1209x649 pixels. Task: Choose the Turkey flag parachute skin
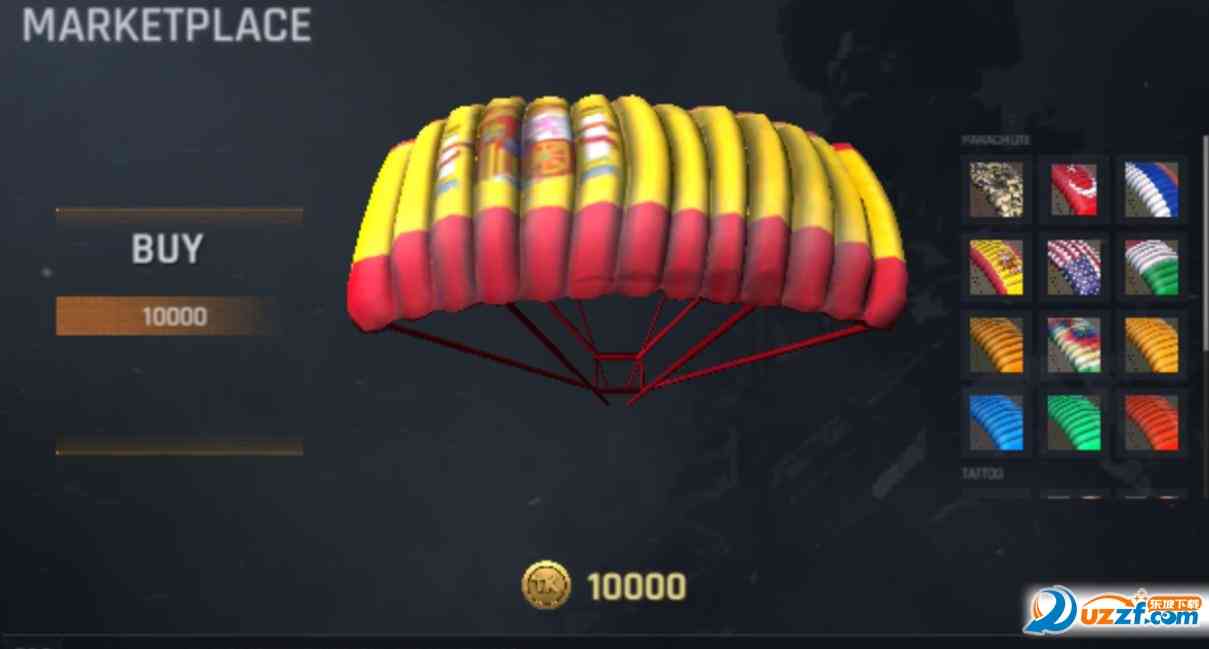pos(1073,188)
